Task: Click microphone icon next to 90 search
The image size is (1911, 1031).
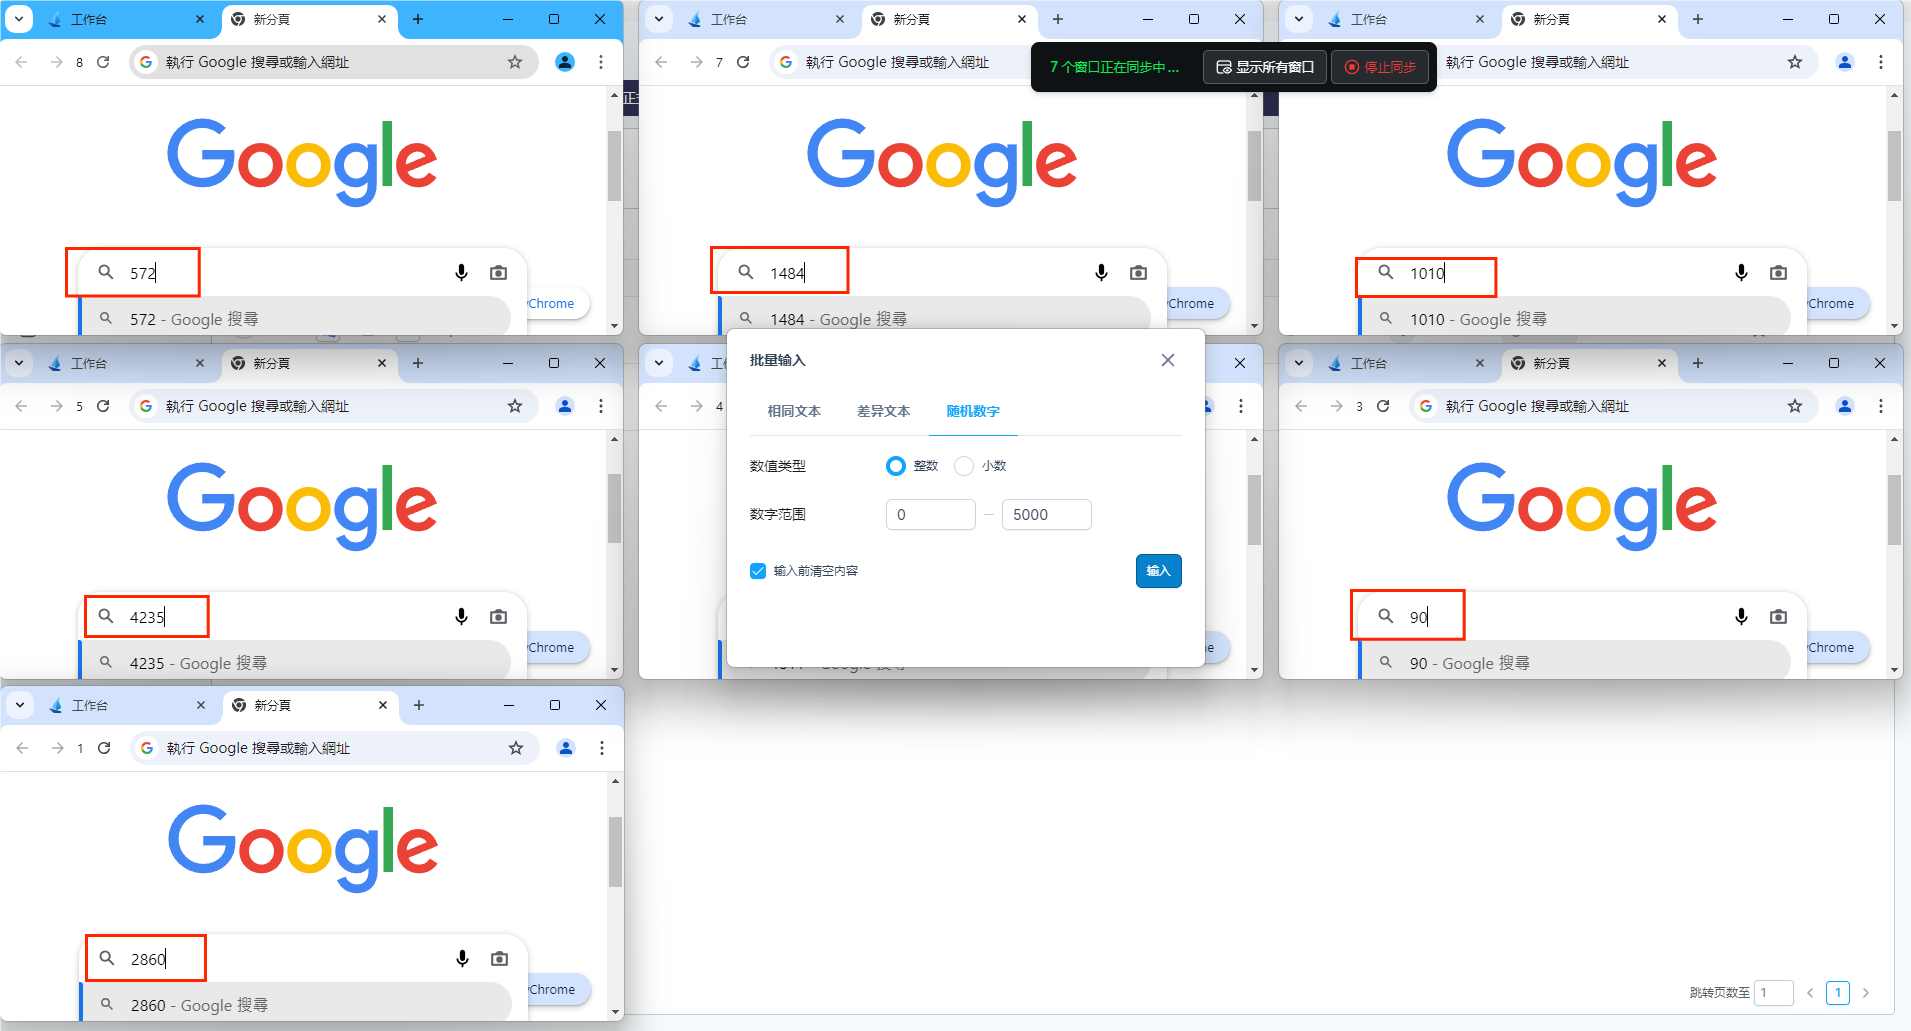Action: coord(1741,616)
